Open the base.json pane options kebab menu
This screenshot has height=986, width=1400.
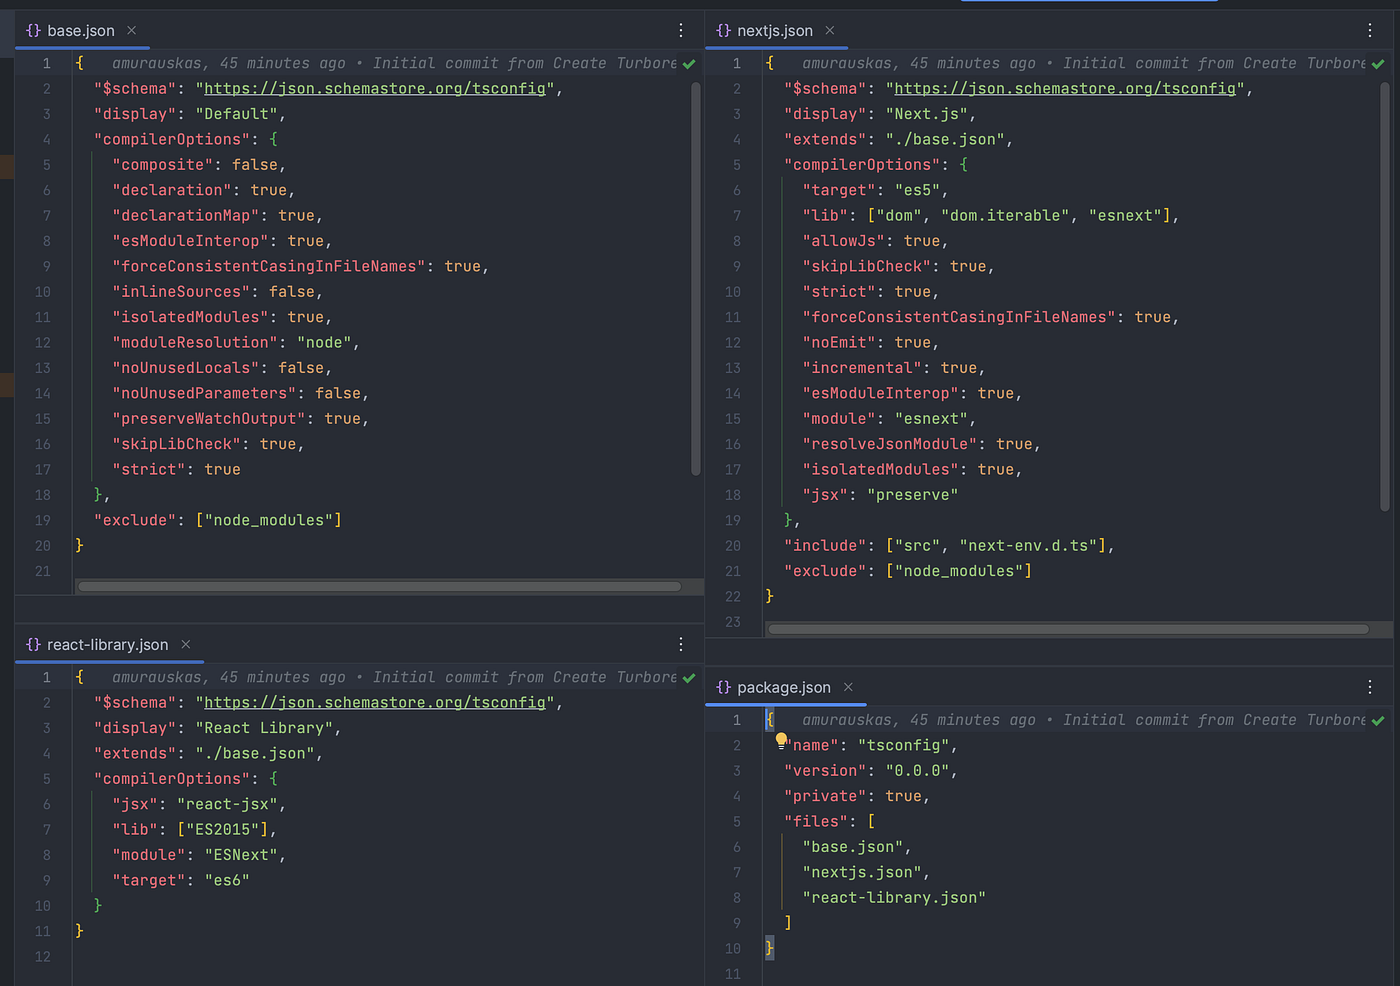click(x=681, y=31)
